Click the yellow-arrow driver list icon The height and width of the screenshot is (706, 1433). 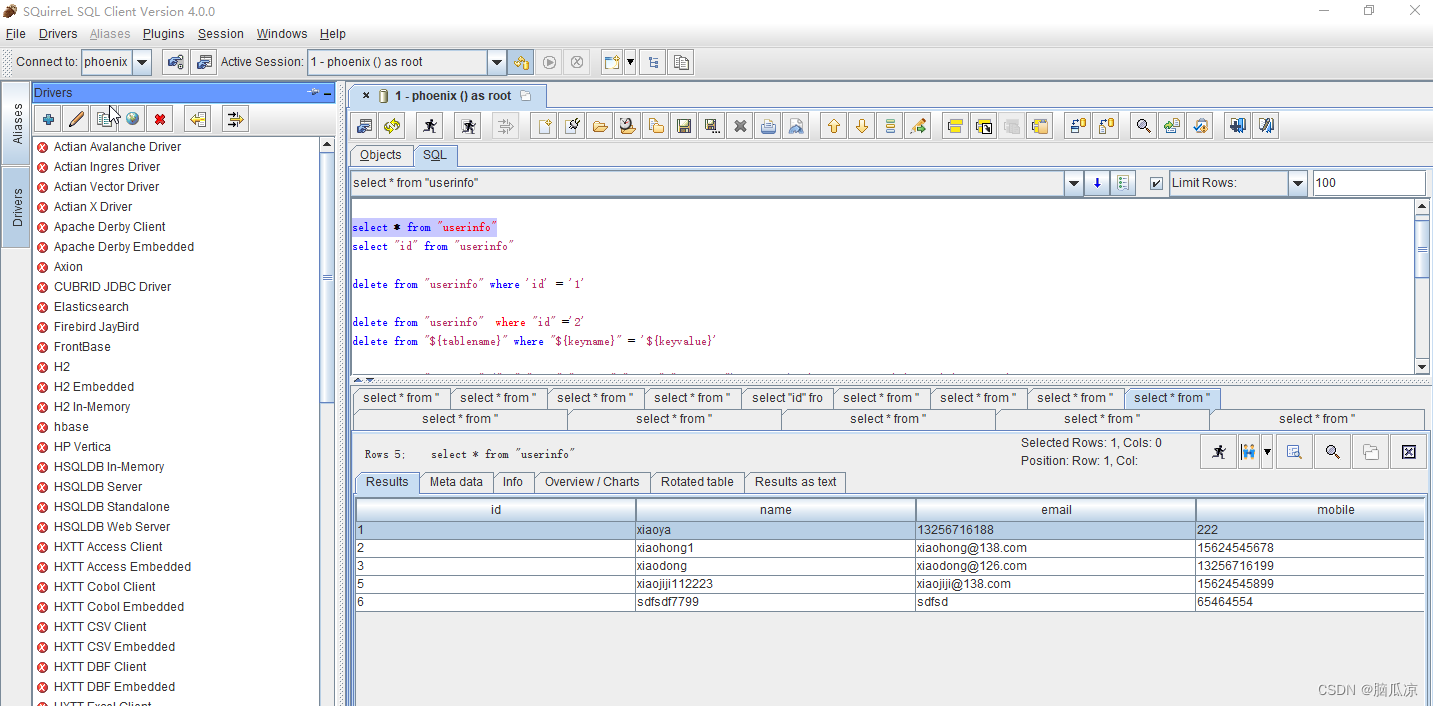[198, 120]
